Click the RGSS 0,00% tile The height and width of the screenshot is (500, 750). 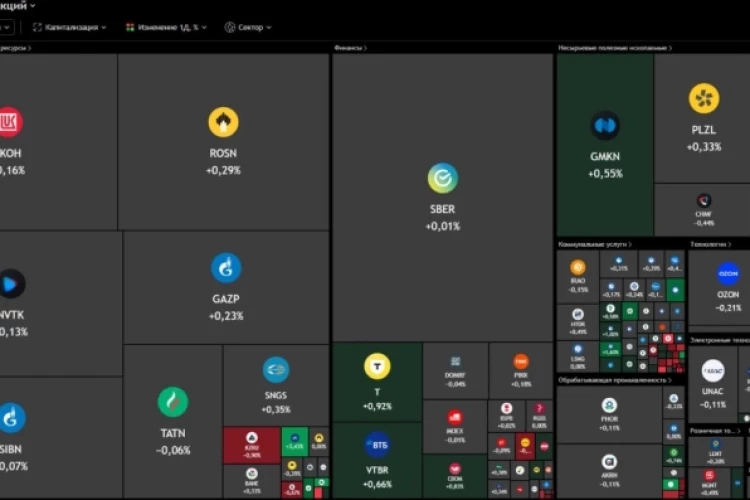click(539, 415)
